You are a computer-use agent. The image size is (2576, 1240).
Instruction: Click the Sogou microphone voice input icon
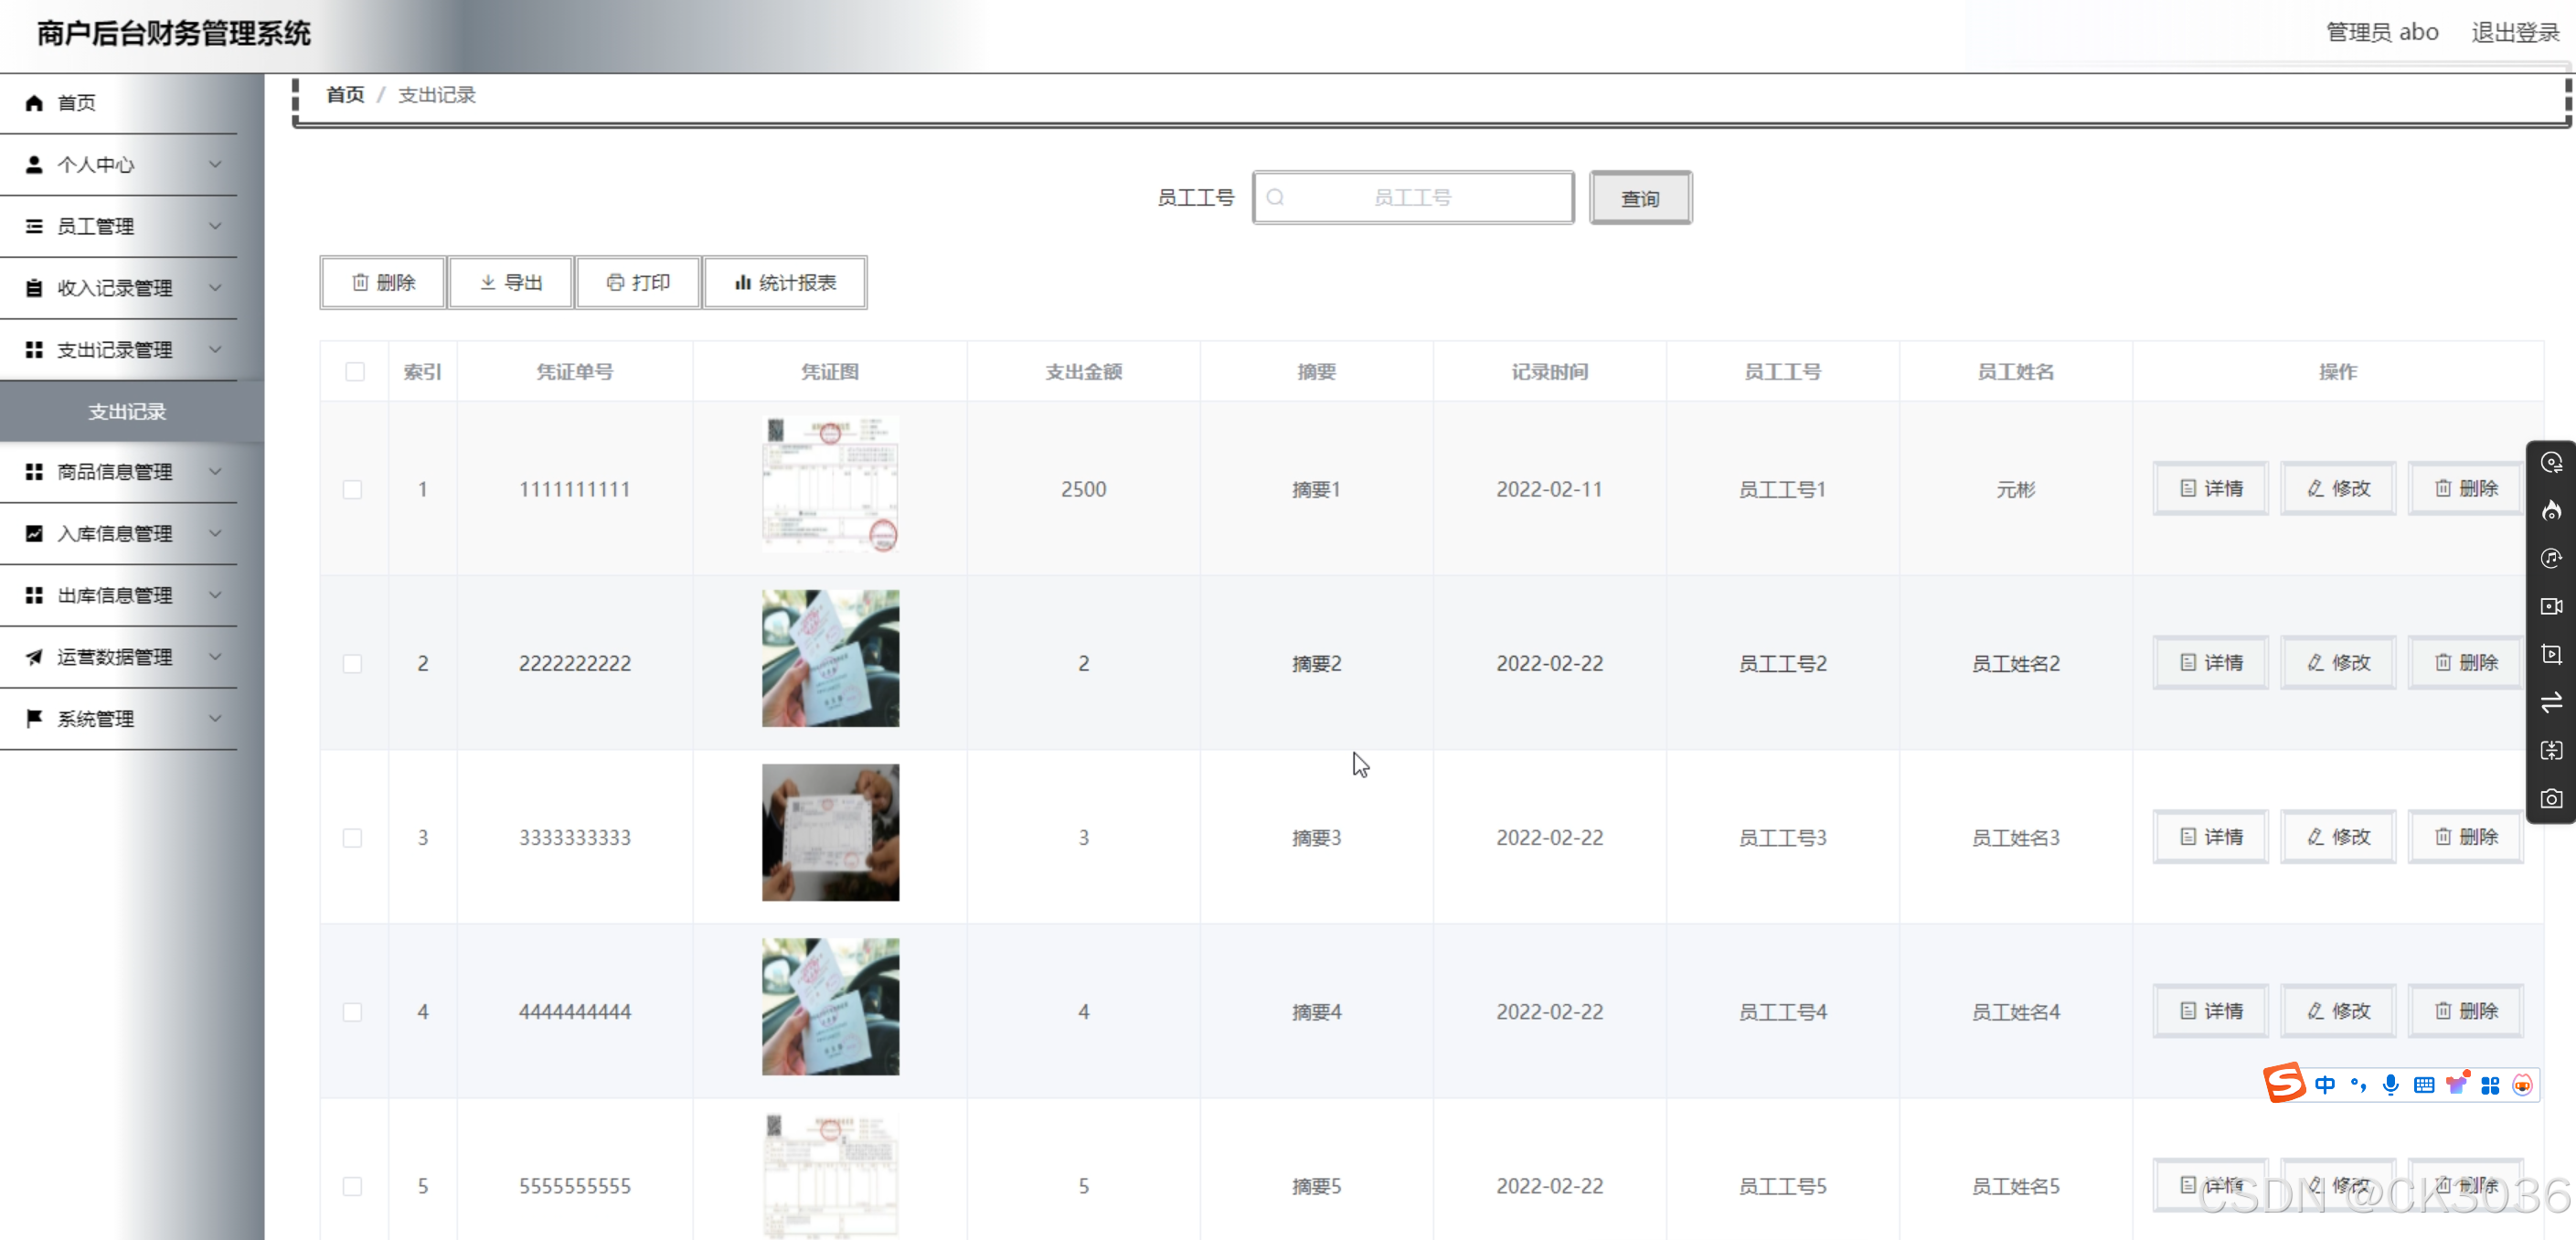[x=2390, y=1085]
